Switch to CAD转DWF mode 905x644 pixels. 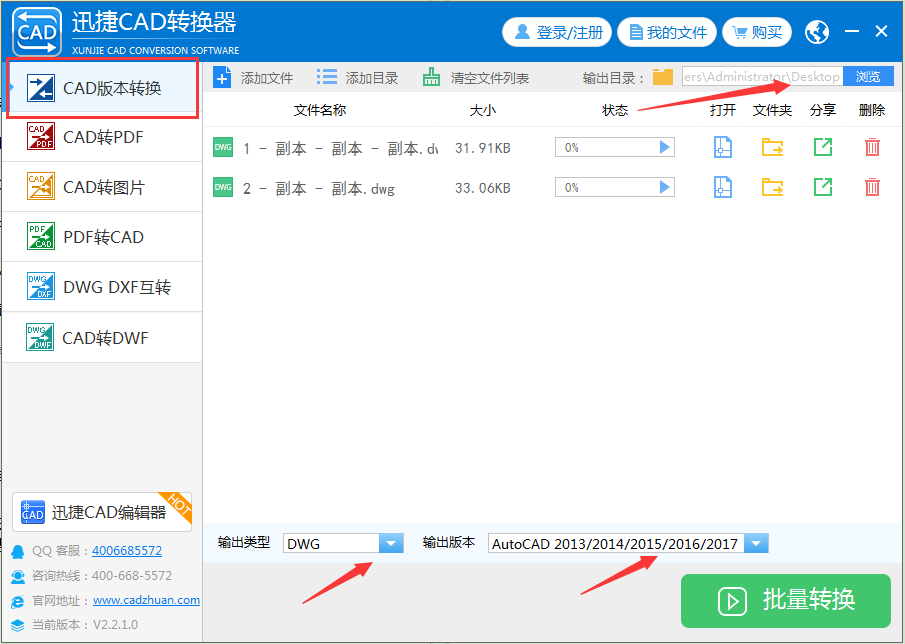tap(102, 338)
